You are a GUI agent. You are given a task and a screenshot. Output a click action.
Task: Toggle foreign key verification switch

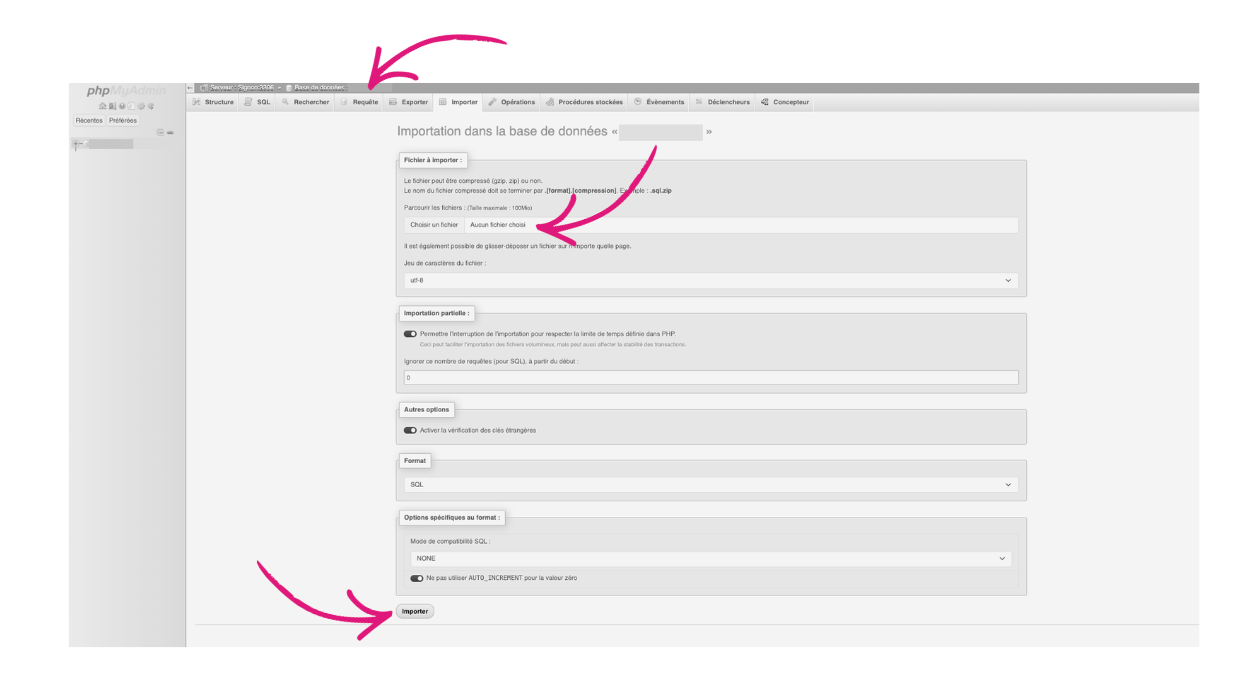point(410,430)
